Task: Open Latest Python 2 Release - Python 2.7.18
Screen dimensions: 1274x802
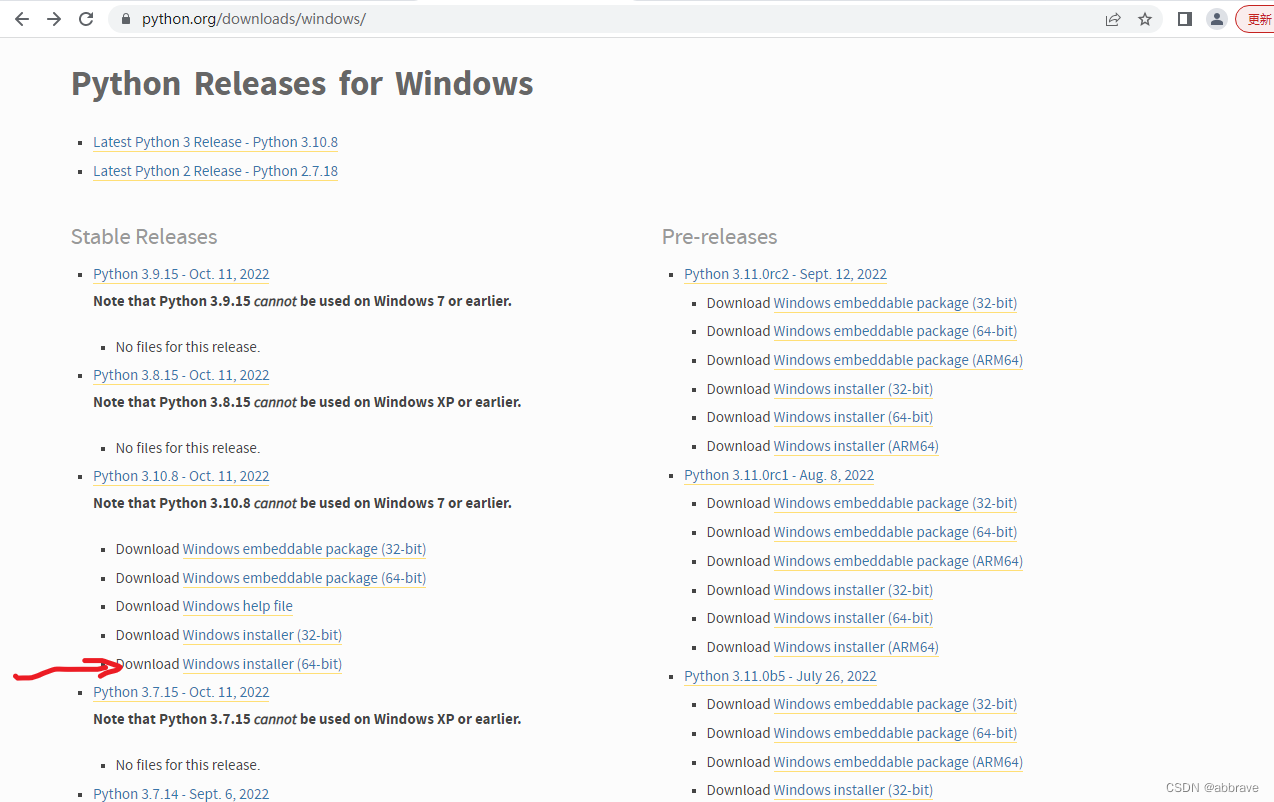Action: (x=215, y=171)
